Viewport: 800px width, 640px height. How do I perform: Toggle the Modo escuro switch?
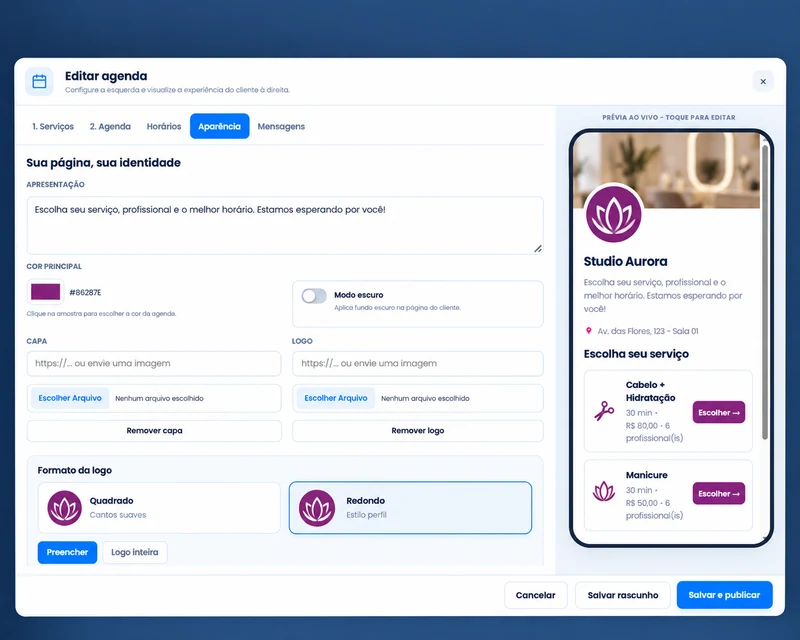point(314,296)
